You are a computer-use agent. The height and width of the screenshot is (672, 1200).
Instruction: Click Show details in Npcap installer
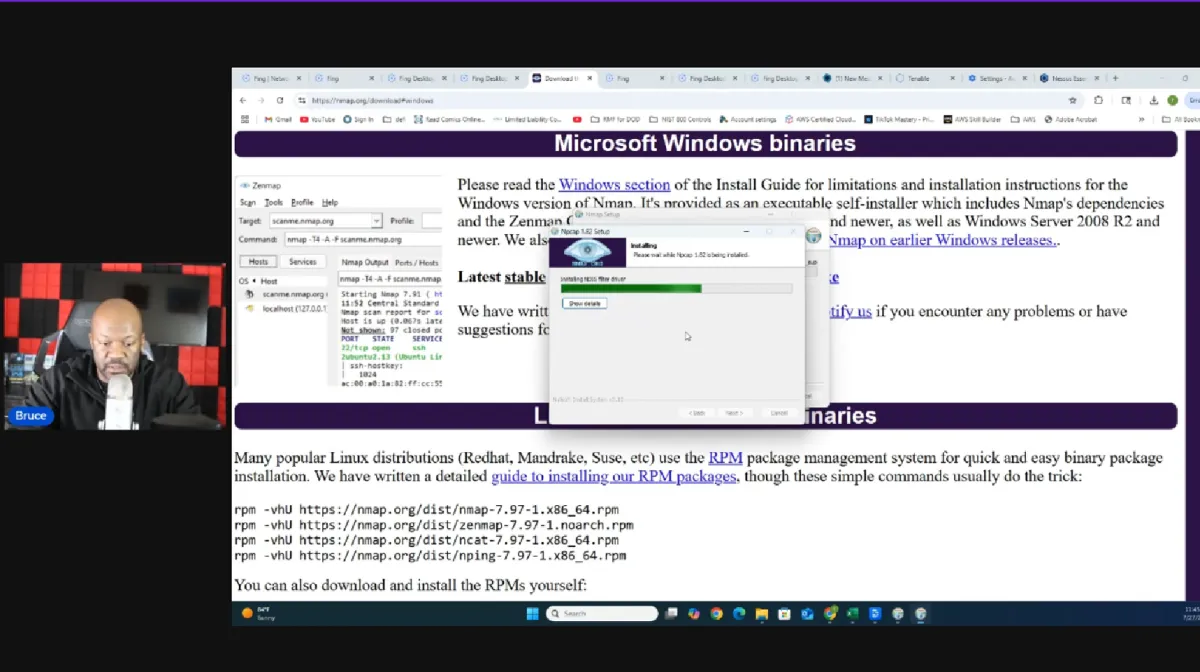584,303
